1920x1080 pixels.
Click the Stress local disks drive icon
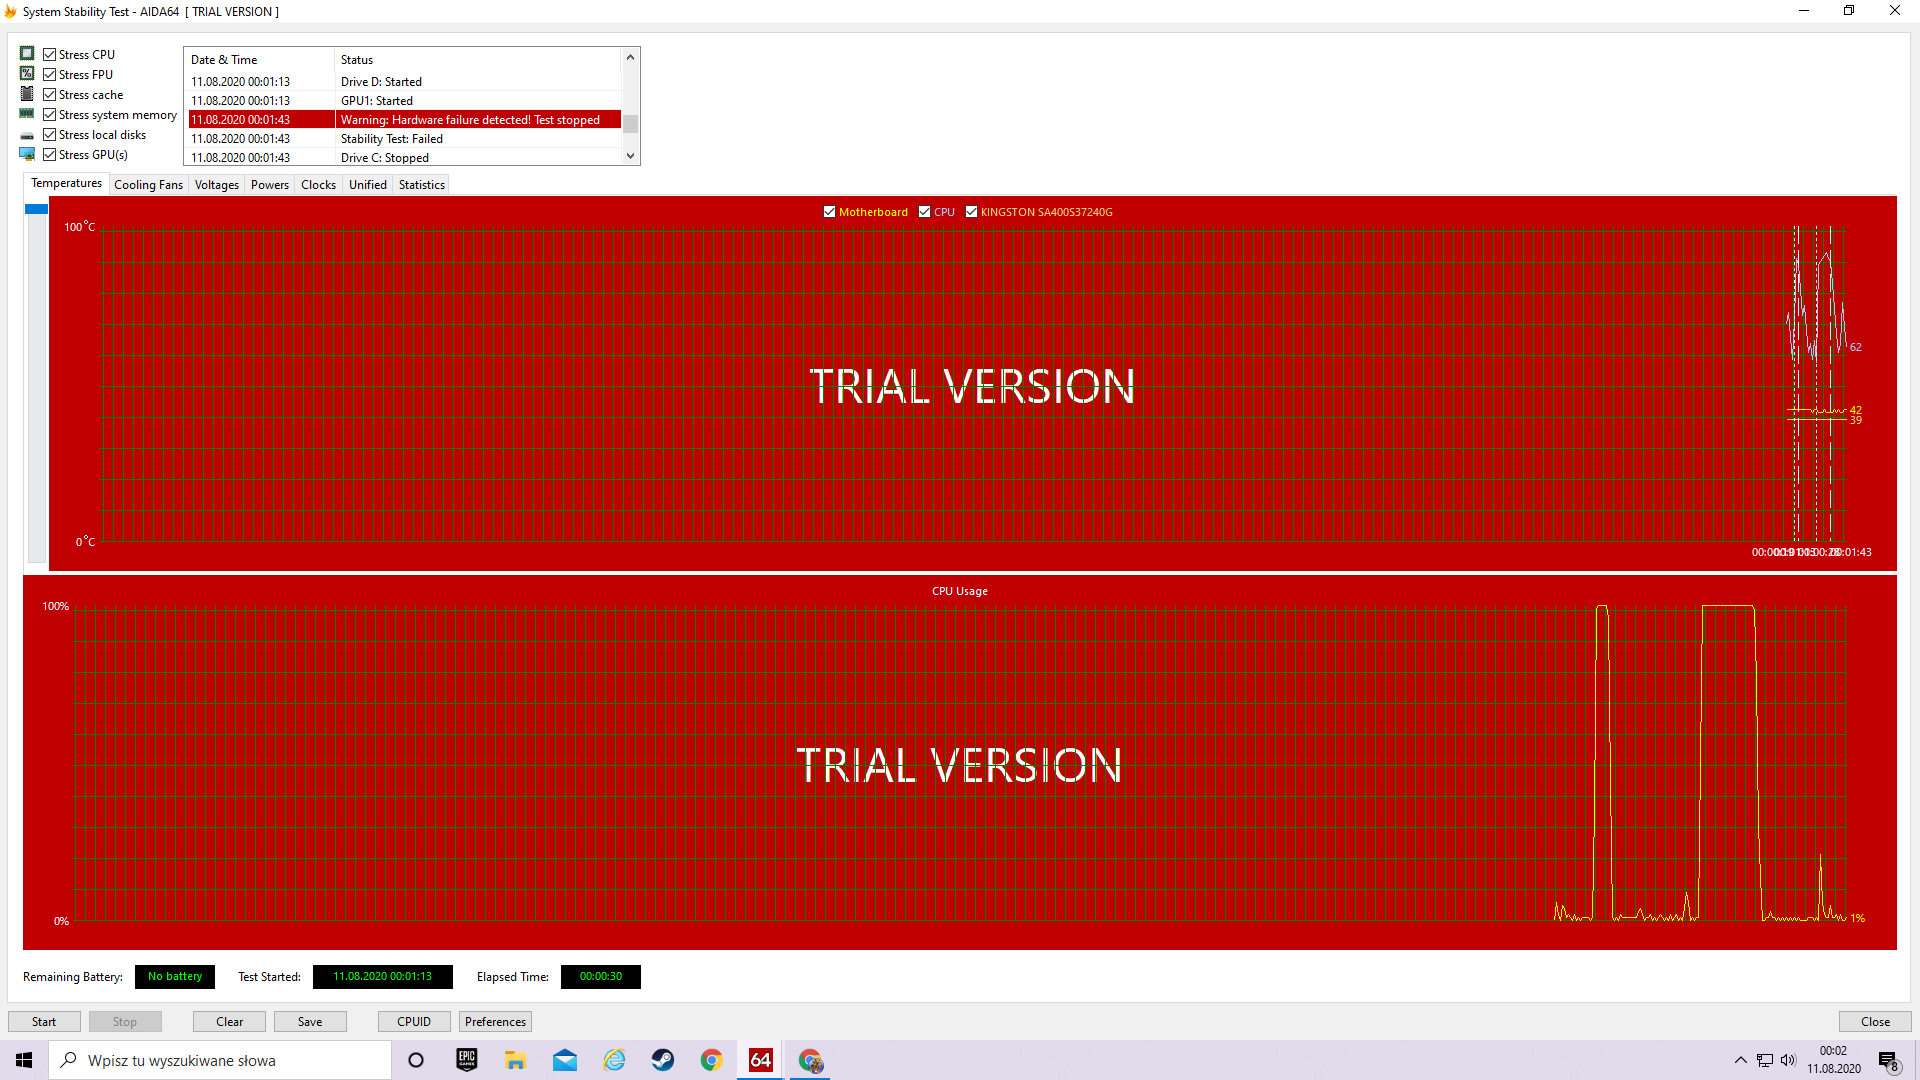27,135
